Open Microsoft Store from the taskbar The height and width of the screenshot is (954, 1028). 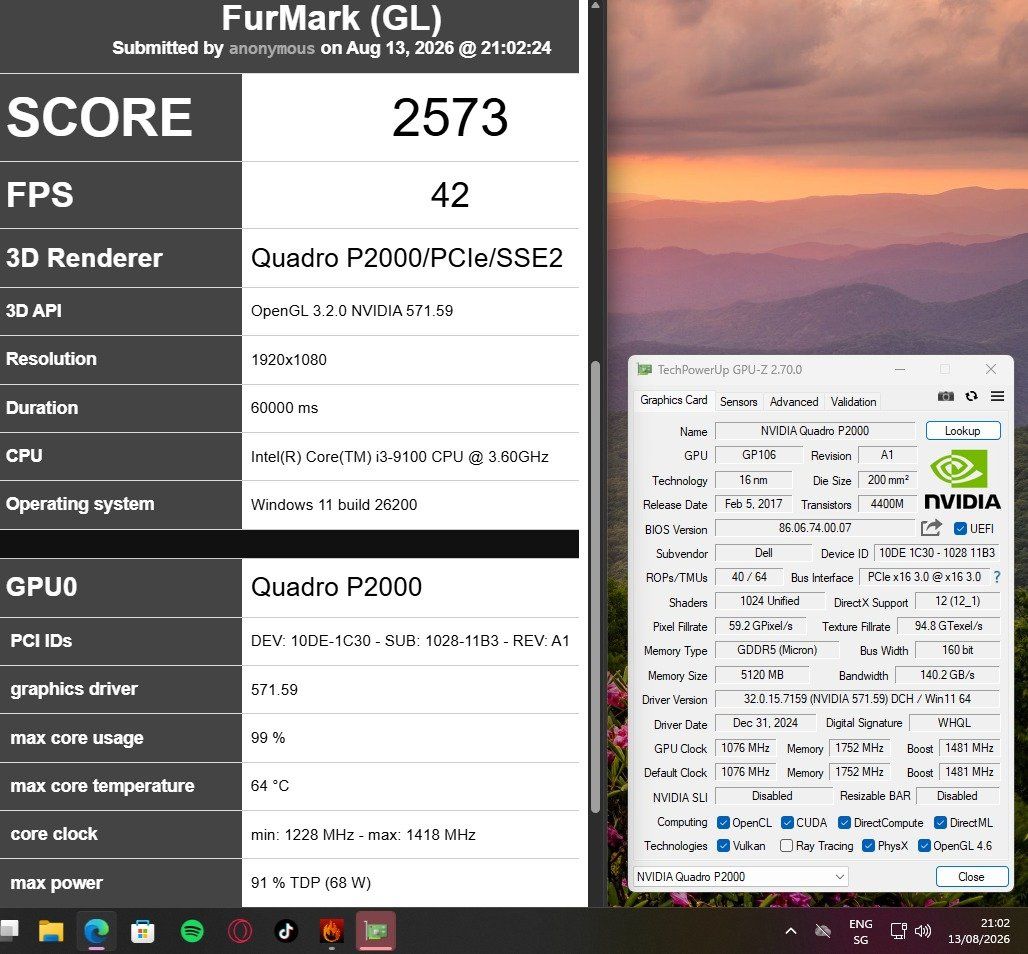click(142, 931)
